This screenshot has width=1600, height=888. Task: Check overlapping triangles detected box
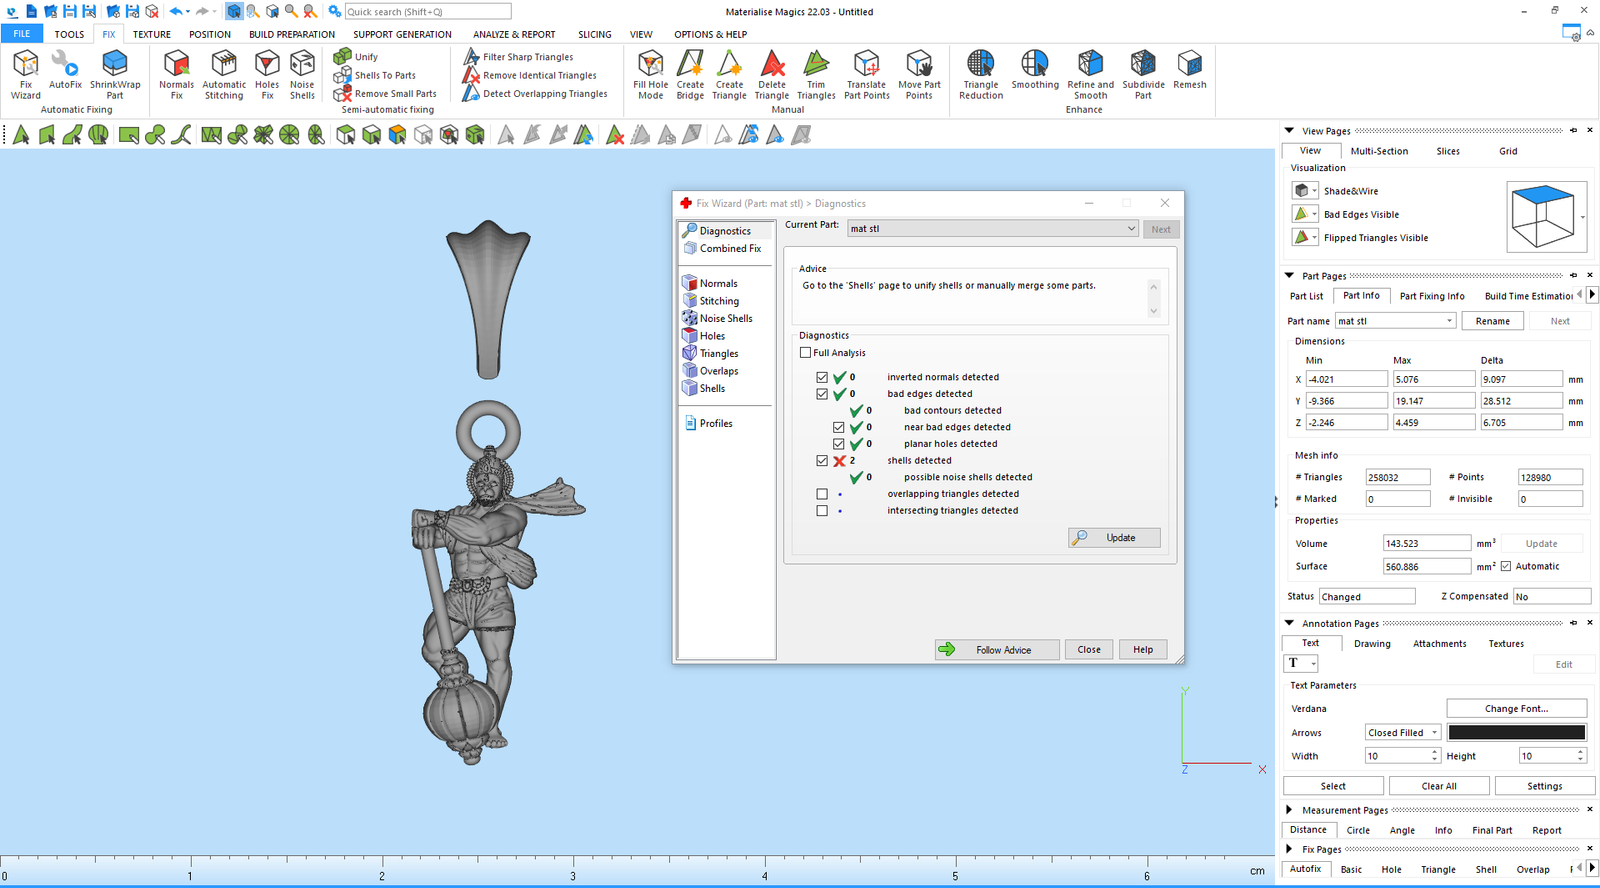click(822, 494)
